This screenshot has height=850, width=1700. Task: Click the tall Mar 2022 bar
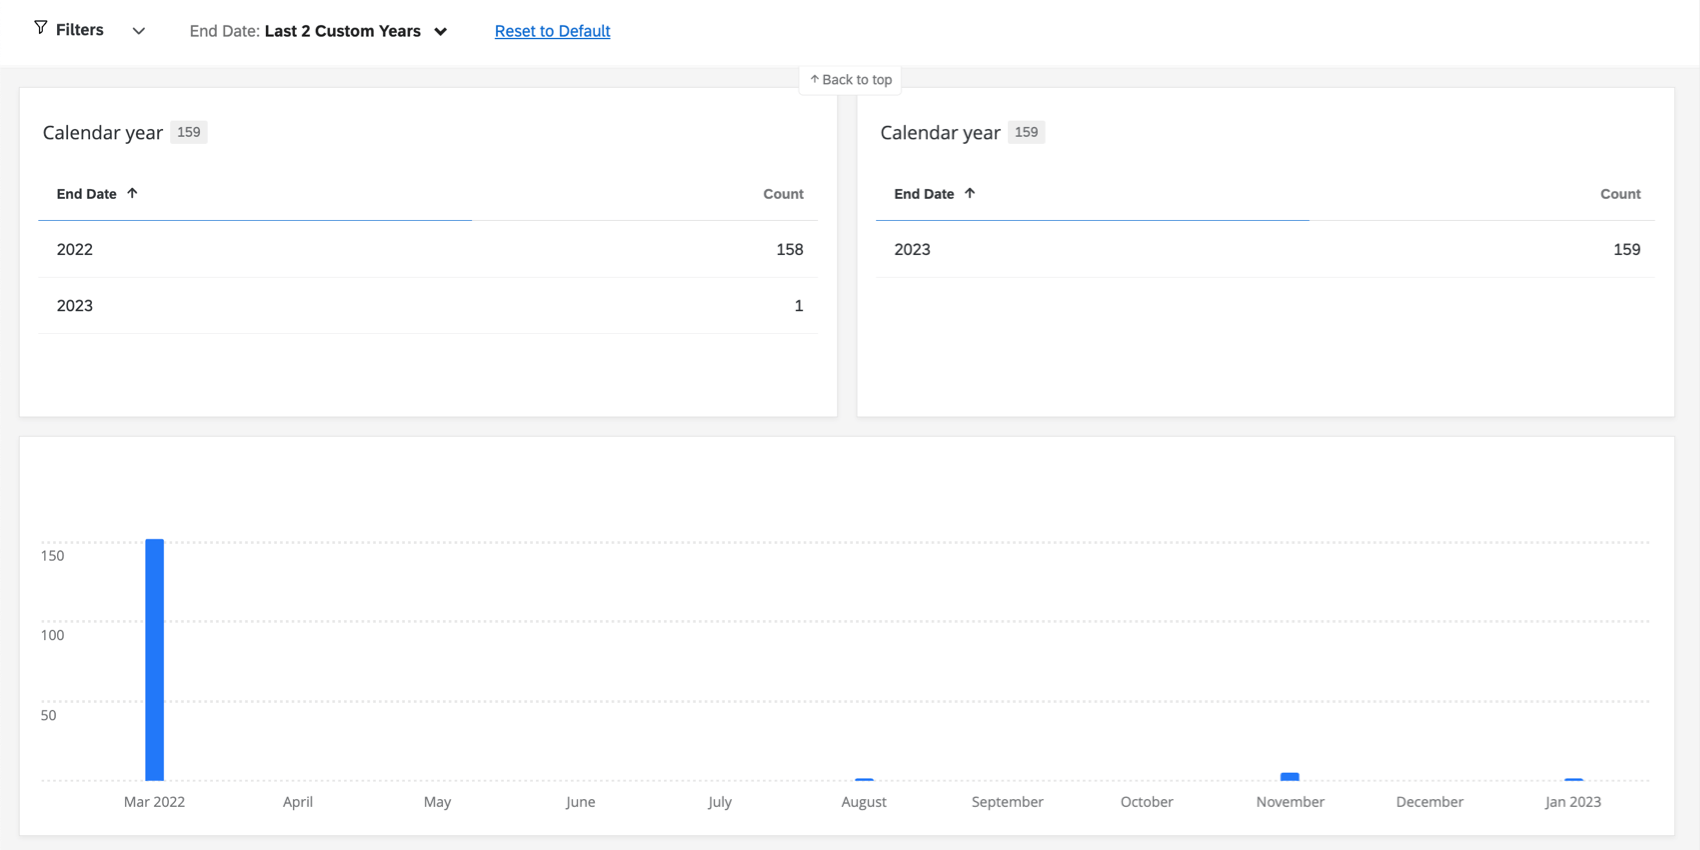154,660
